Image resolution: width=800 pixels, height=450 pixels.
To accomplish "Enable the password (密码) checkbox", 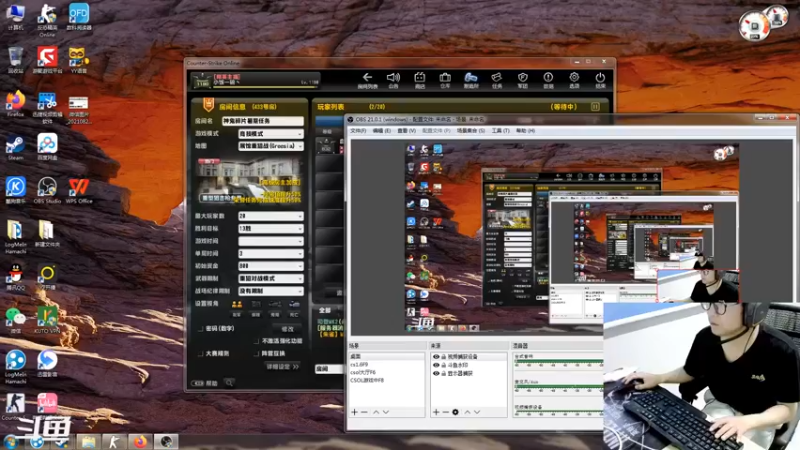I will 200,329.
